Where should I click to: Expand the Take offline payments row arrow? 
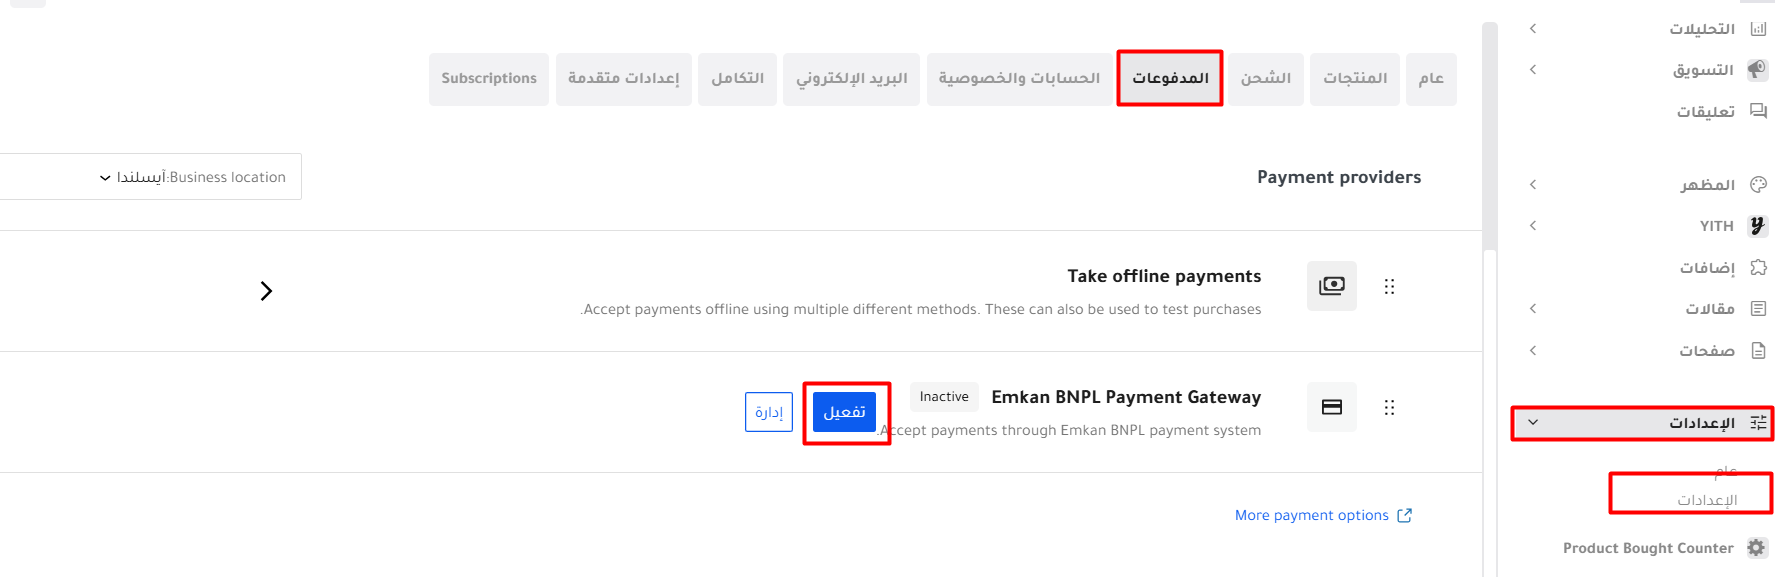(266, 291)
